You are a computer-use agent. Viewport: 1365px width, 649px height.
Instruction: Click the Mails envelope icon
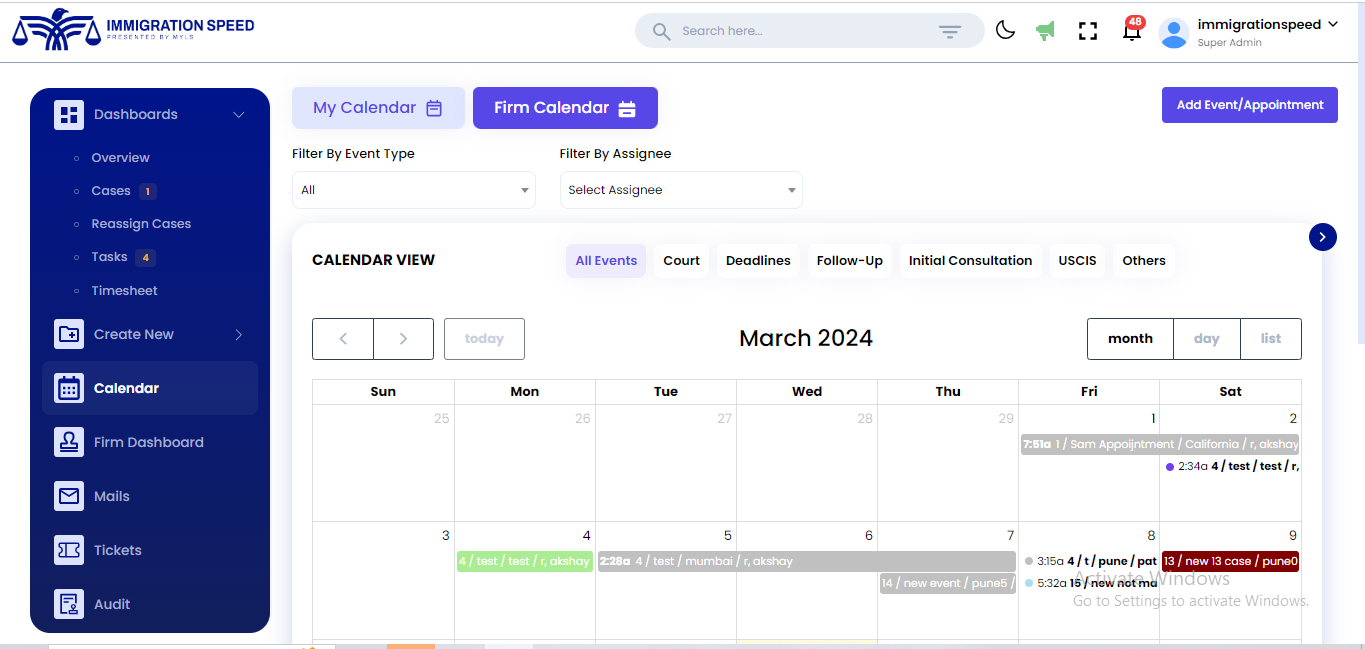69,496
